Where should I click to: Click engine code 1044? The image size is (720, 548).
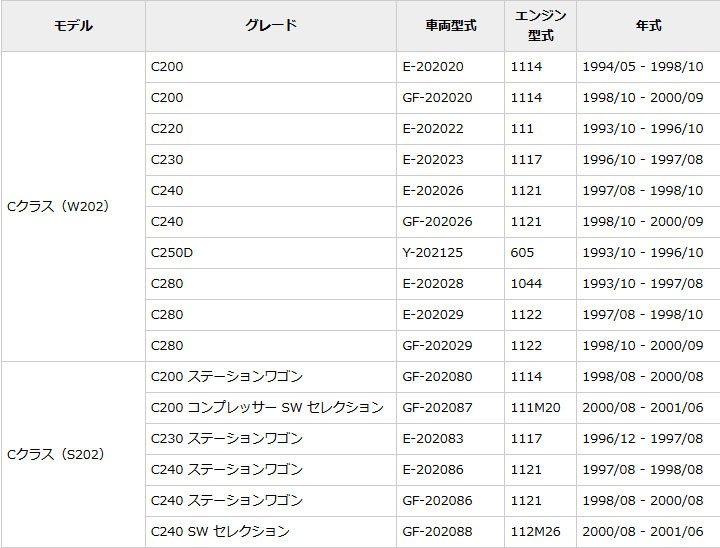[526, 284]
